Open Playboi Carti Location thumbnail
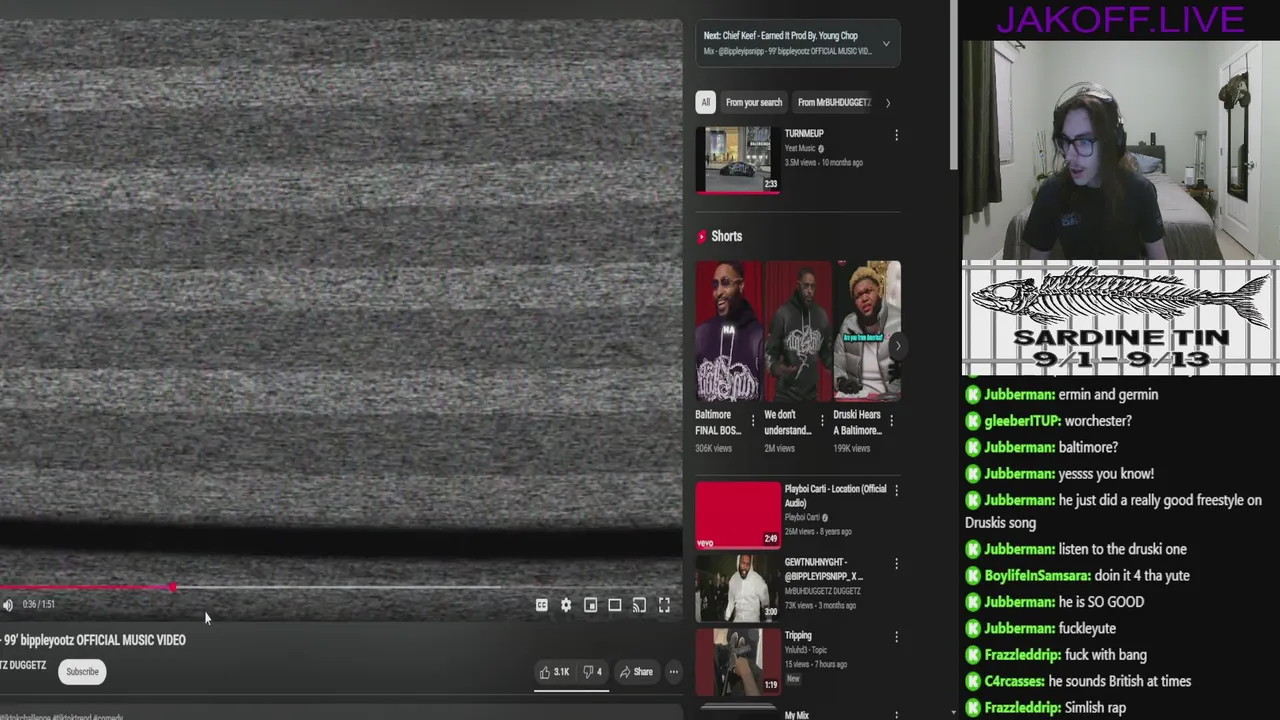This screenshot has height=720, width=1280. tap(738, 515)
